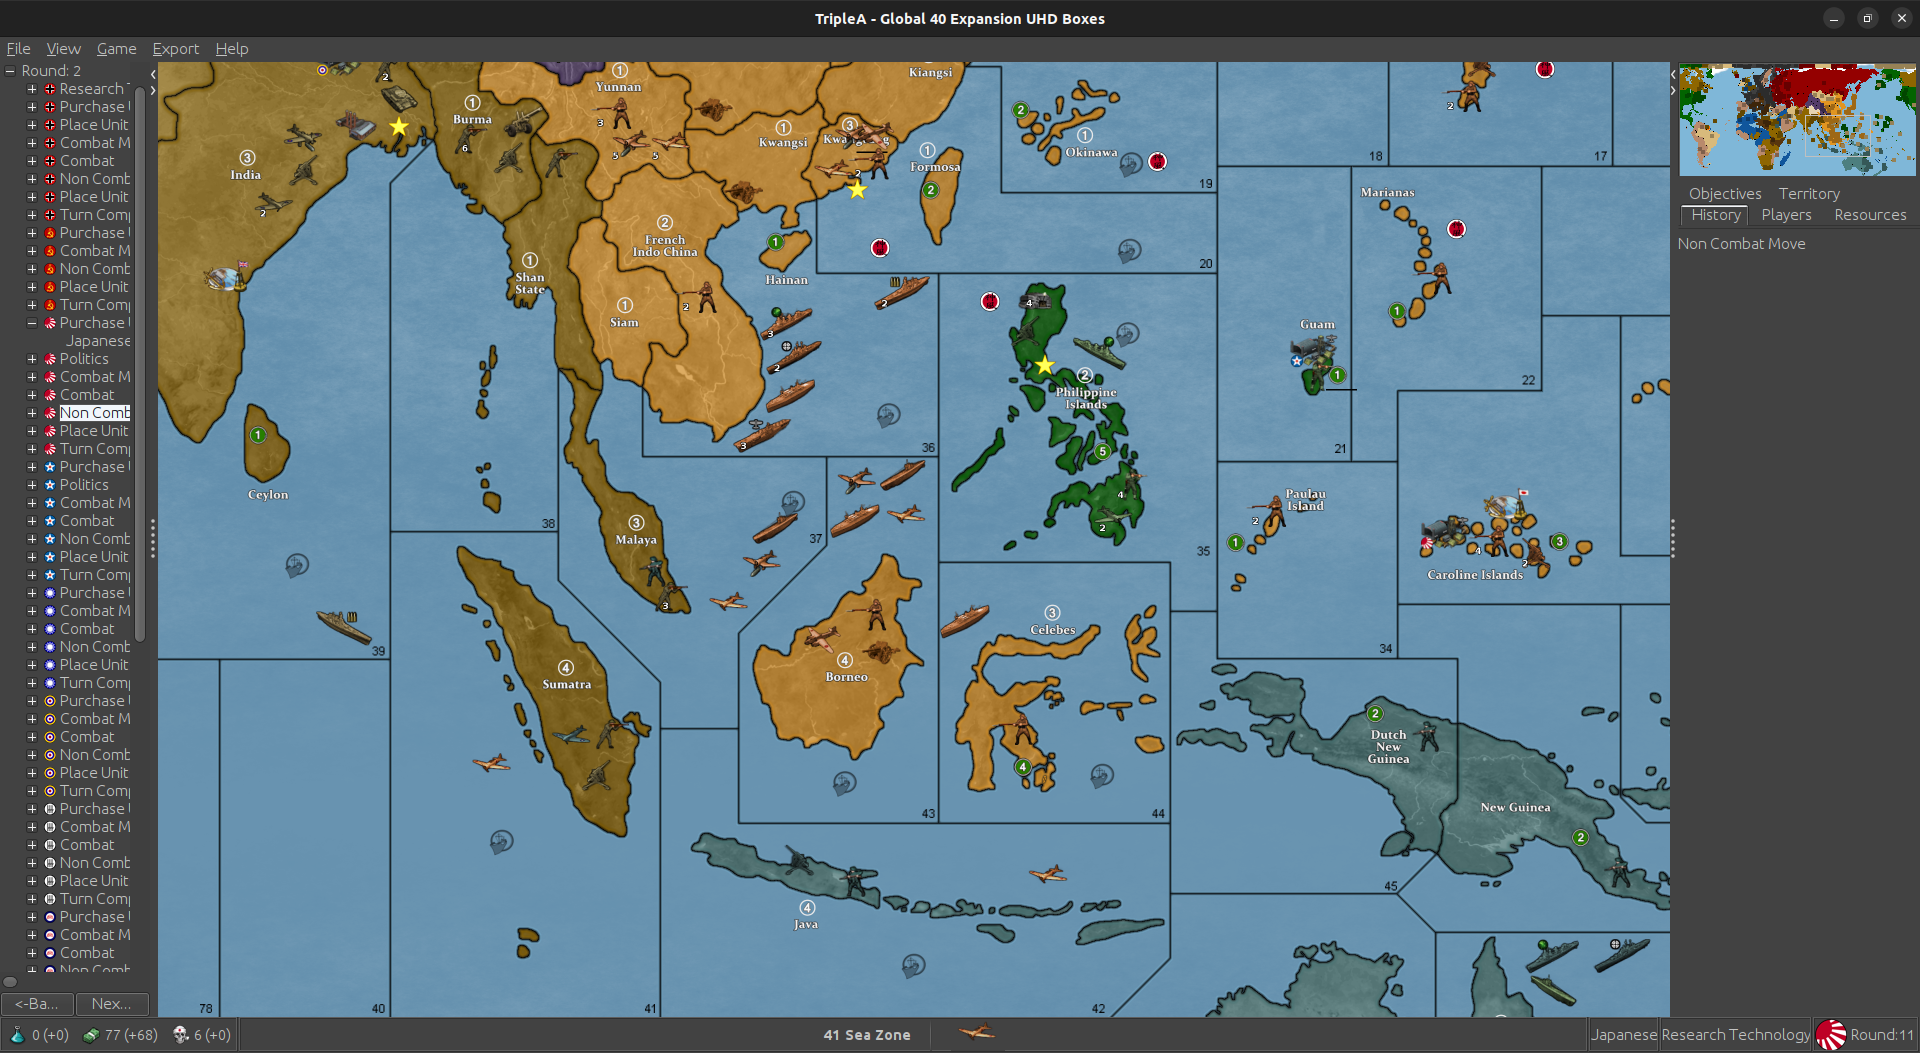Click the yellow capital star in India
Viewport: 1920px width, 1053px height.
(399, 127)
